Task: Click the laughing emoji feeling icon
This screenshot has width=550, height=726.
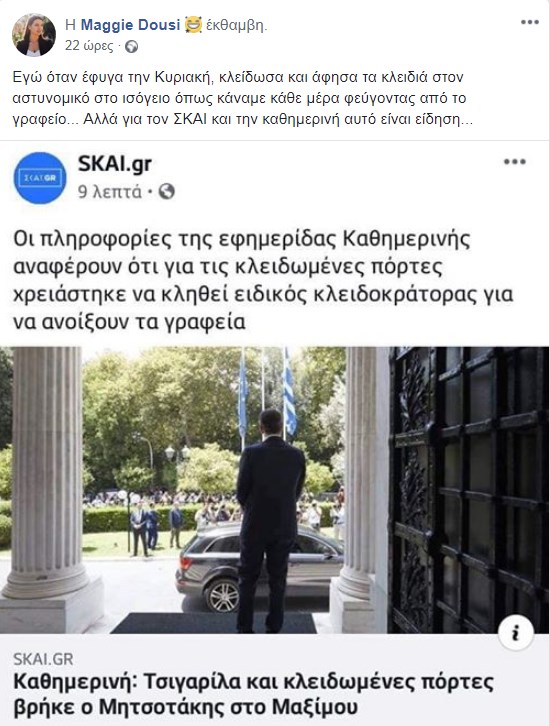Action: (x=193, y=25)
